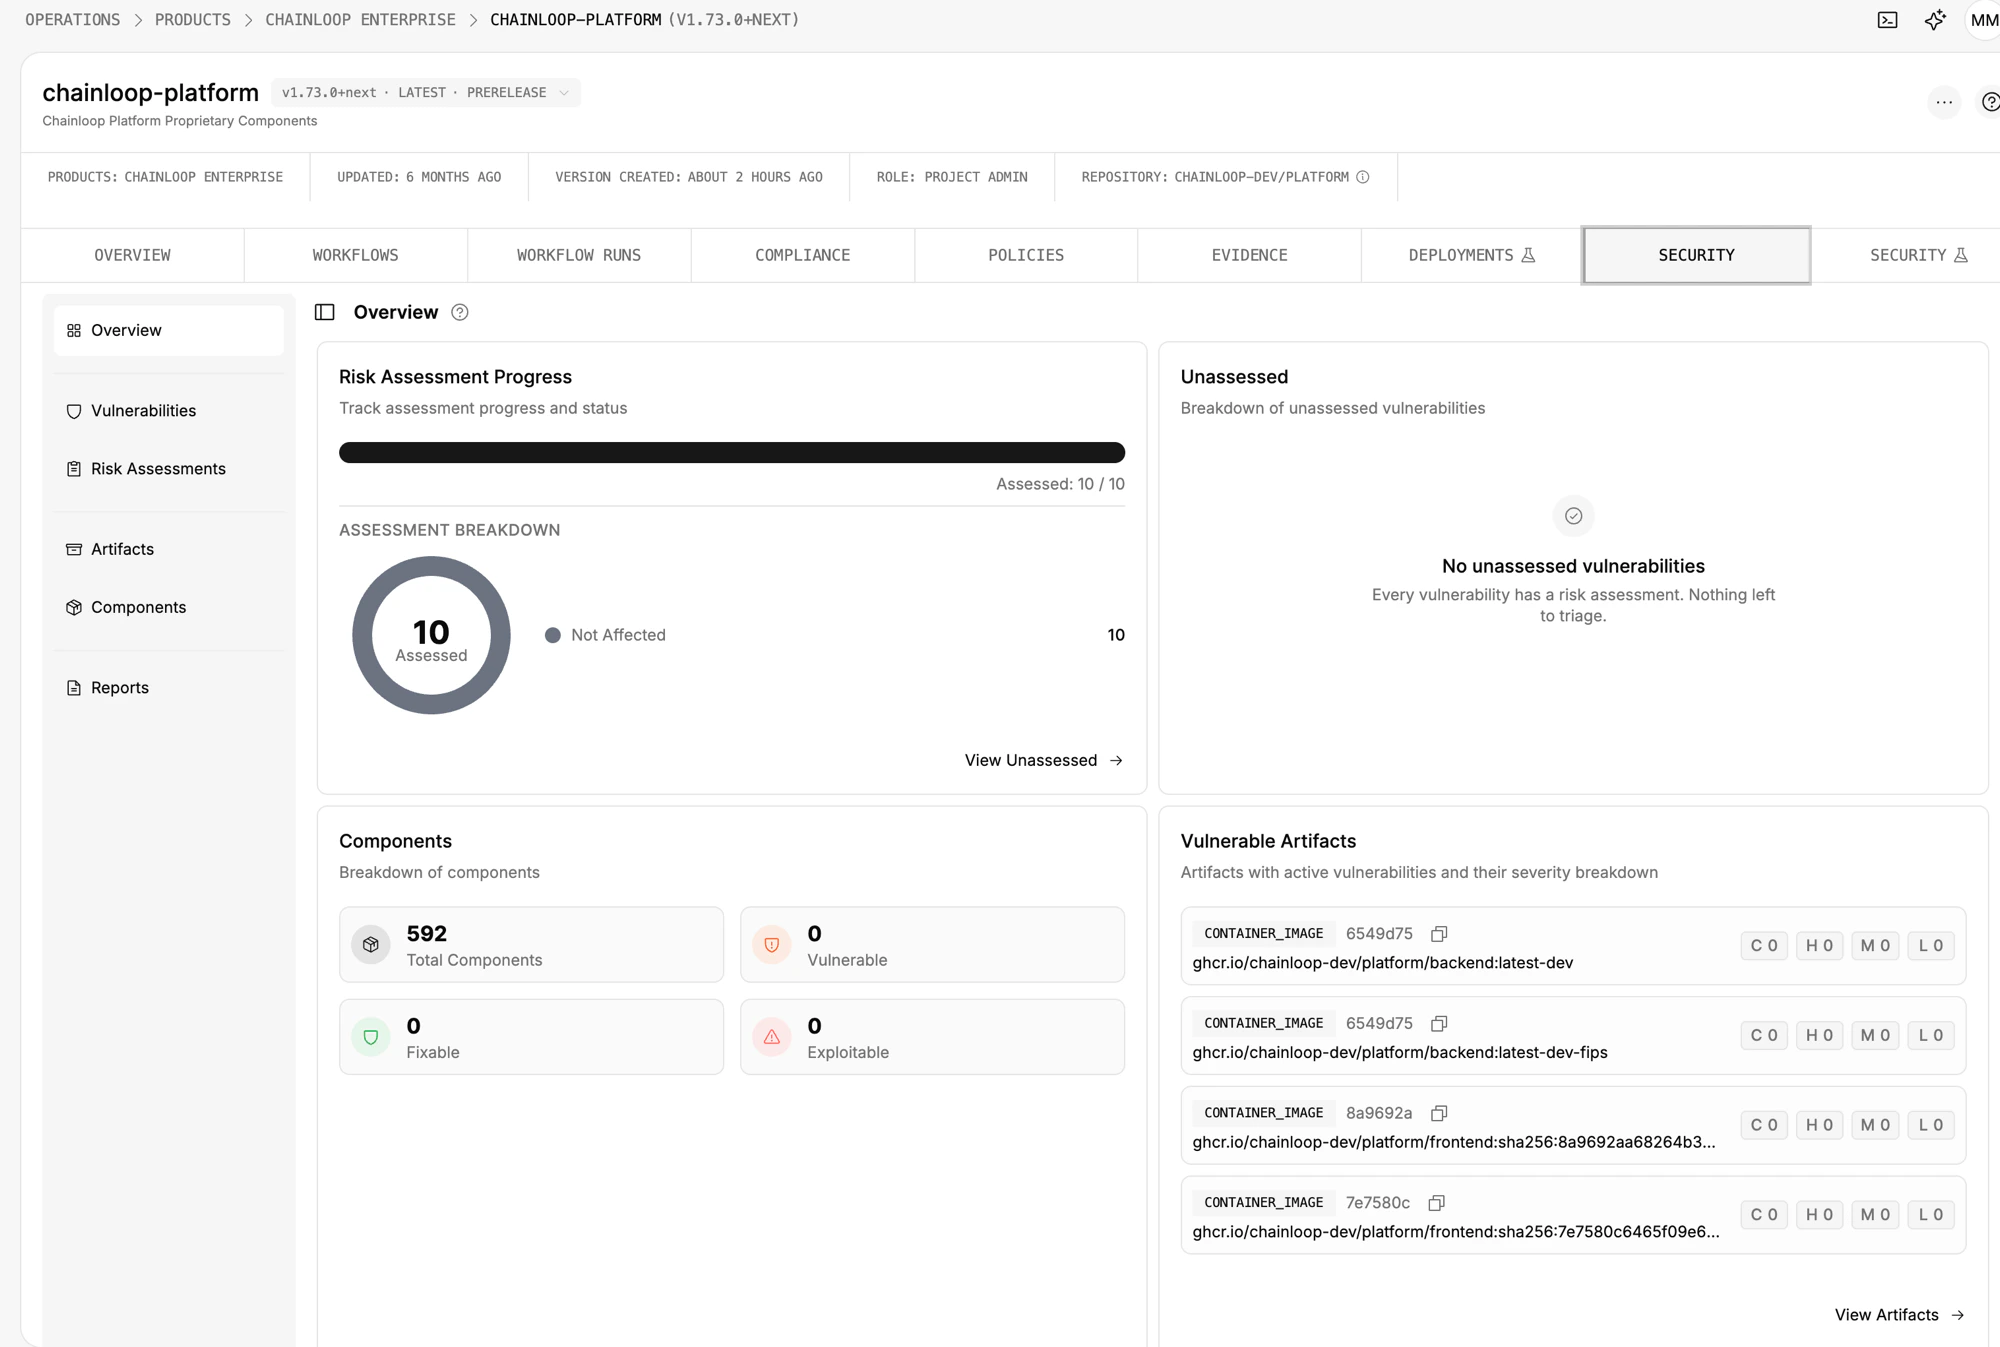This screenshot has height=1347, width=2000.
Task: Click the risk assessment progress bar
Action: click(x=732, y=453)
